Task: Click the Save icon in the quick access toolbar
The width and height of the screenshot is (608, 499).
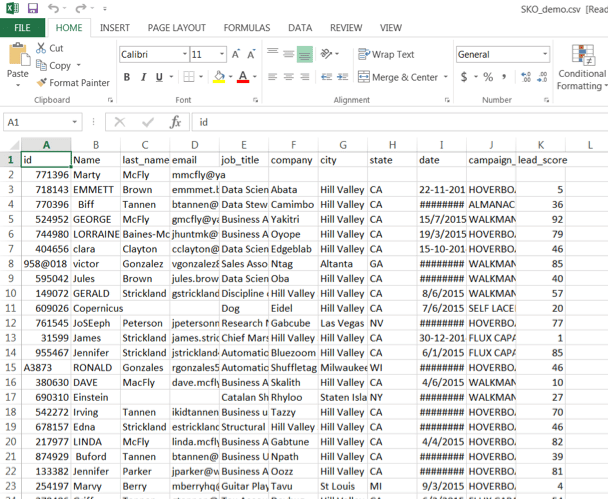Action: pyautogui.click(x=33, y=8)
